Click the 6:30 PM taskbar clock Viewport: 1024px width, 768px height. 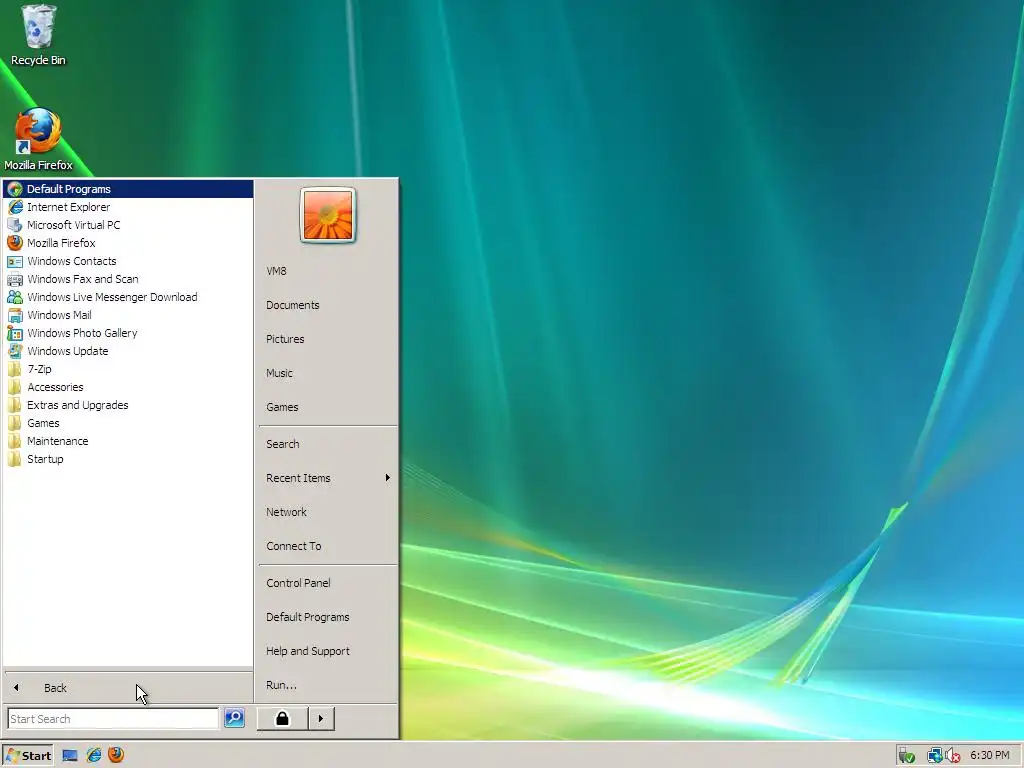[x=990, y=756]
